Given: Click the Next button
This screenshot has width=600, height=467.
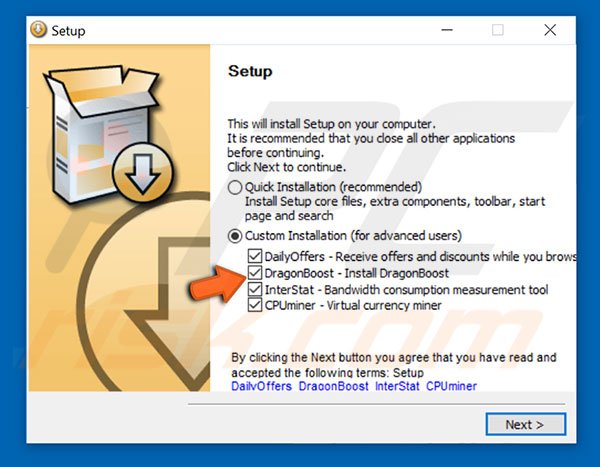Looking at the screenshot, I should 525,424.
